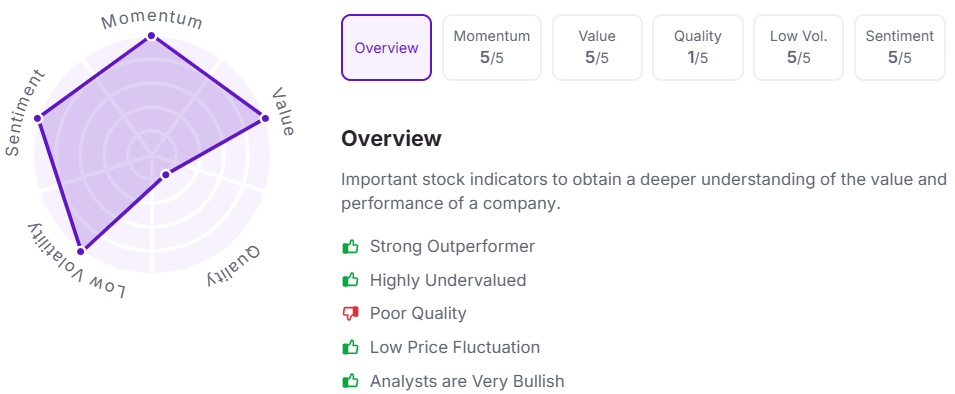
Task: Click the Low Volatility data point on radar
Action: point(80,250)
